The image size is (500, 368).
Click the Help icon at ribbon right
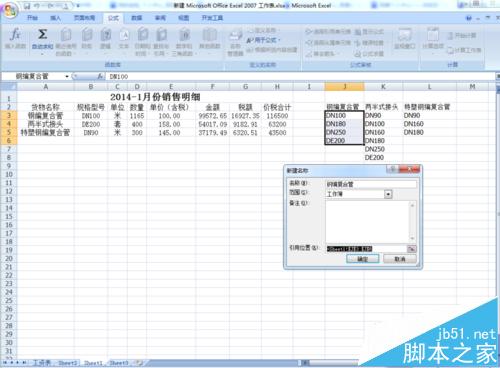click(469, 18)
